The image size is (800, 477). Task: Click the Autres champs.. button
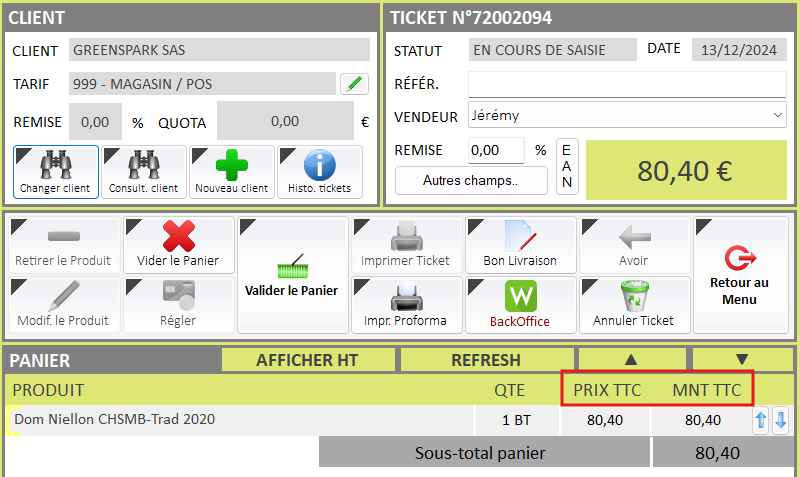click(x=470, y=181)
